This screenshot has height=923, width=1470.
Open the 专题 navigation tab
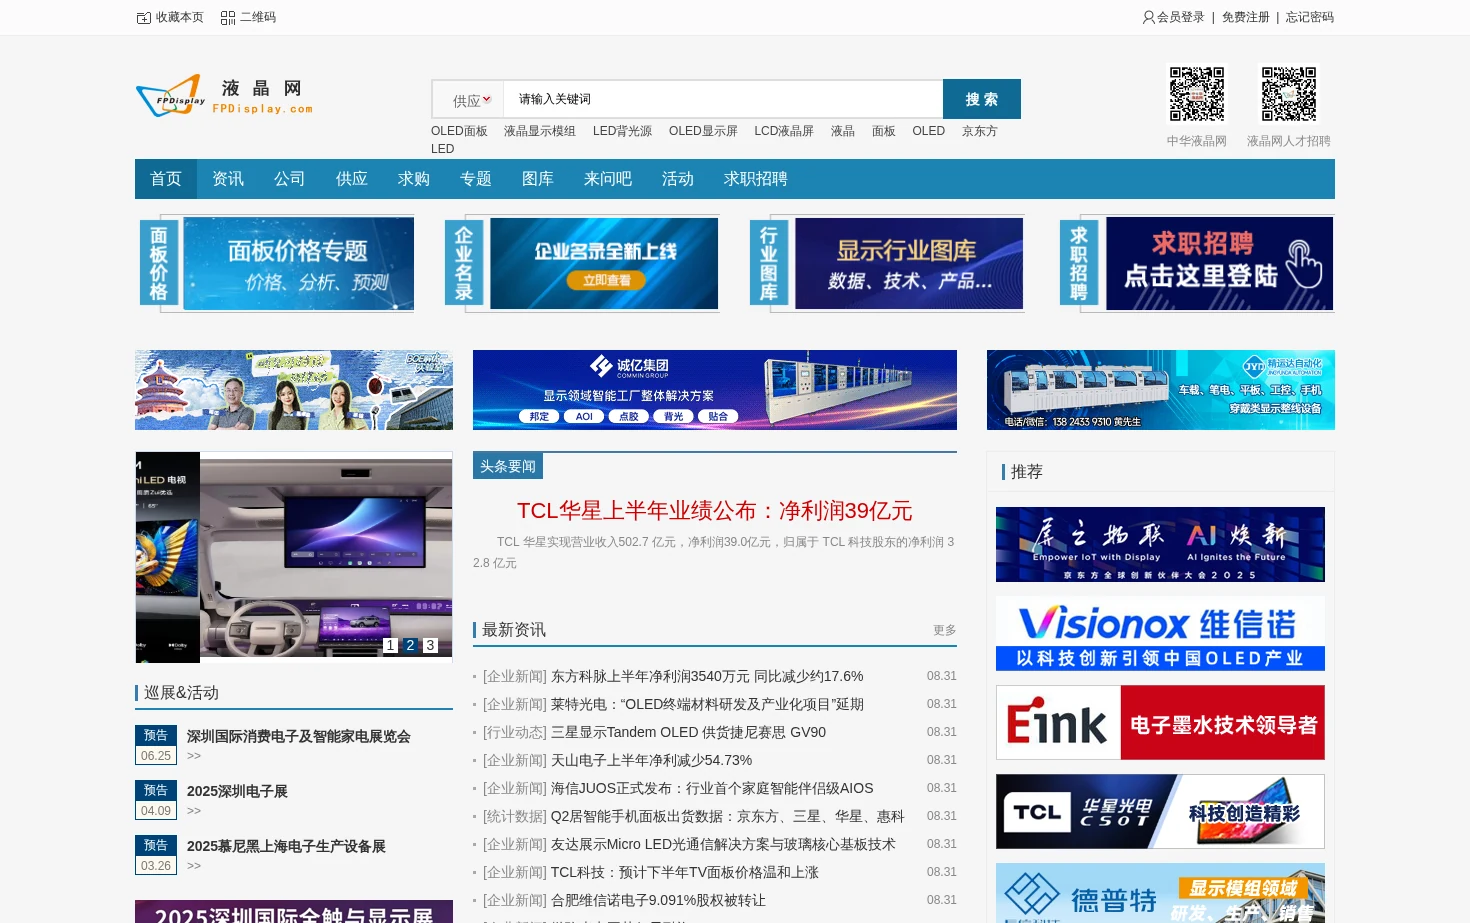click(x=476, y=179)
